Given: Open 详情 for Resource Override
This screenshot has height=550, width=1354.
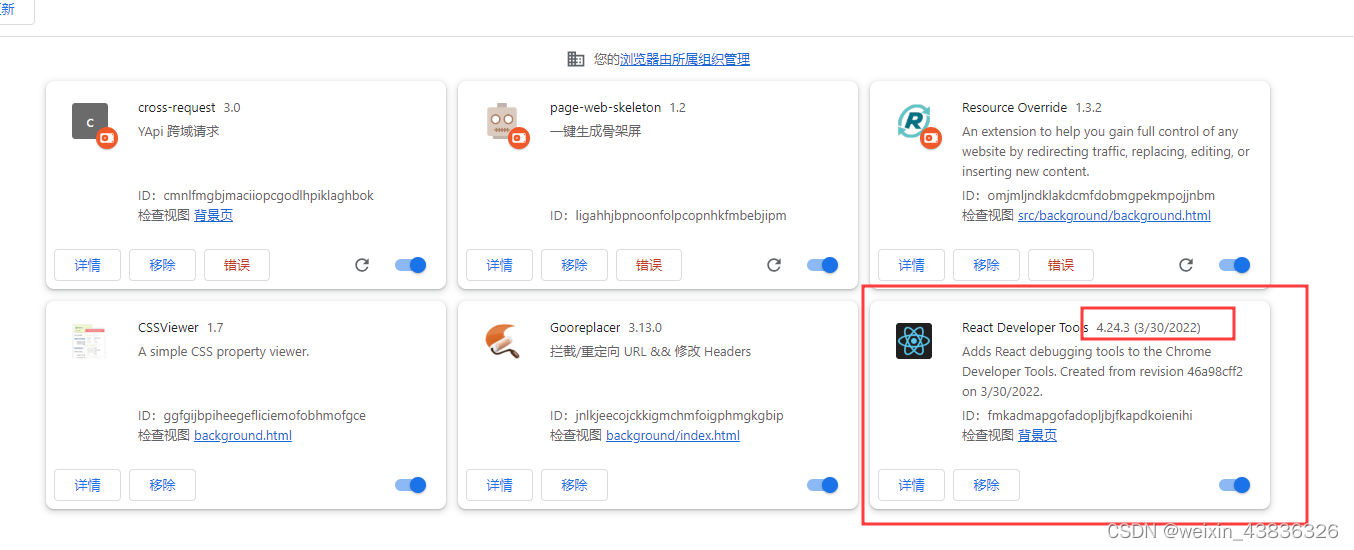Looking at the screenshot, I should (911, 265).
